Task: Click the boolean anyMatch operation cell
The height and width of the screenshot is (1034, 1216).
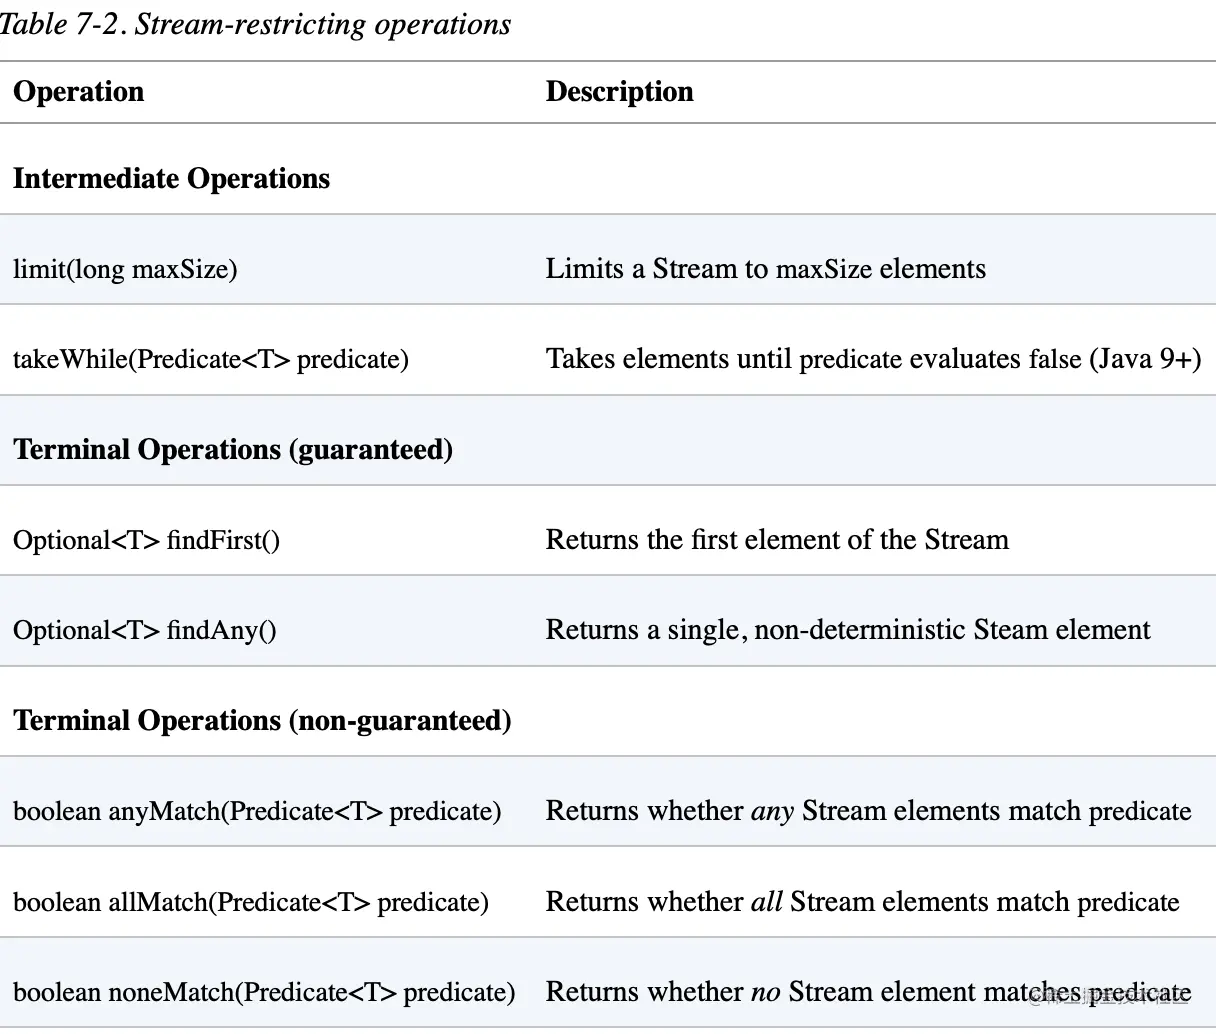Action: pyautogui.click(x=257, y=811)
